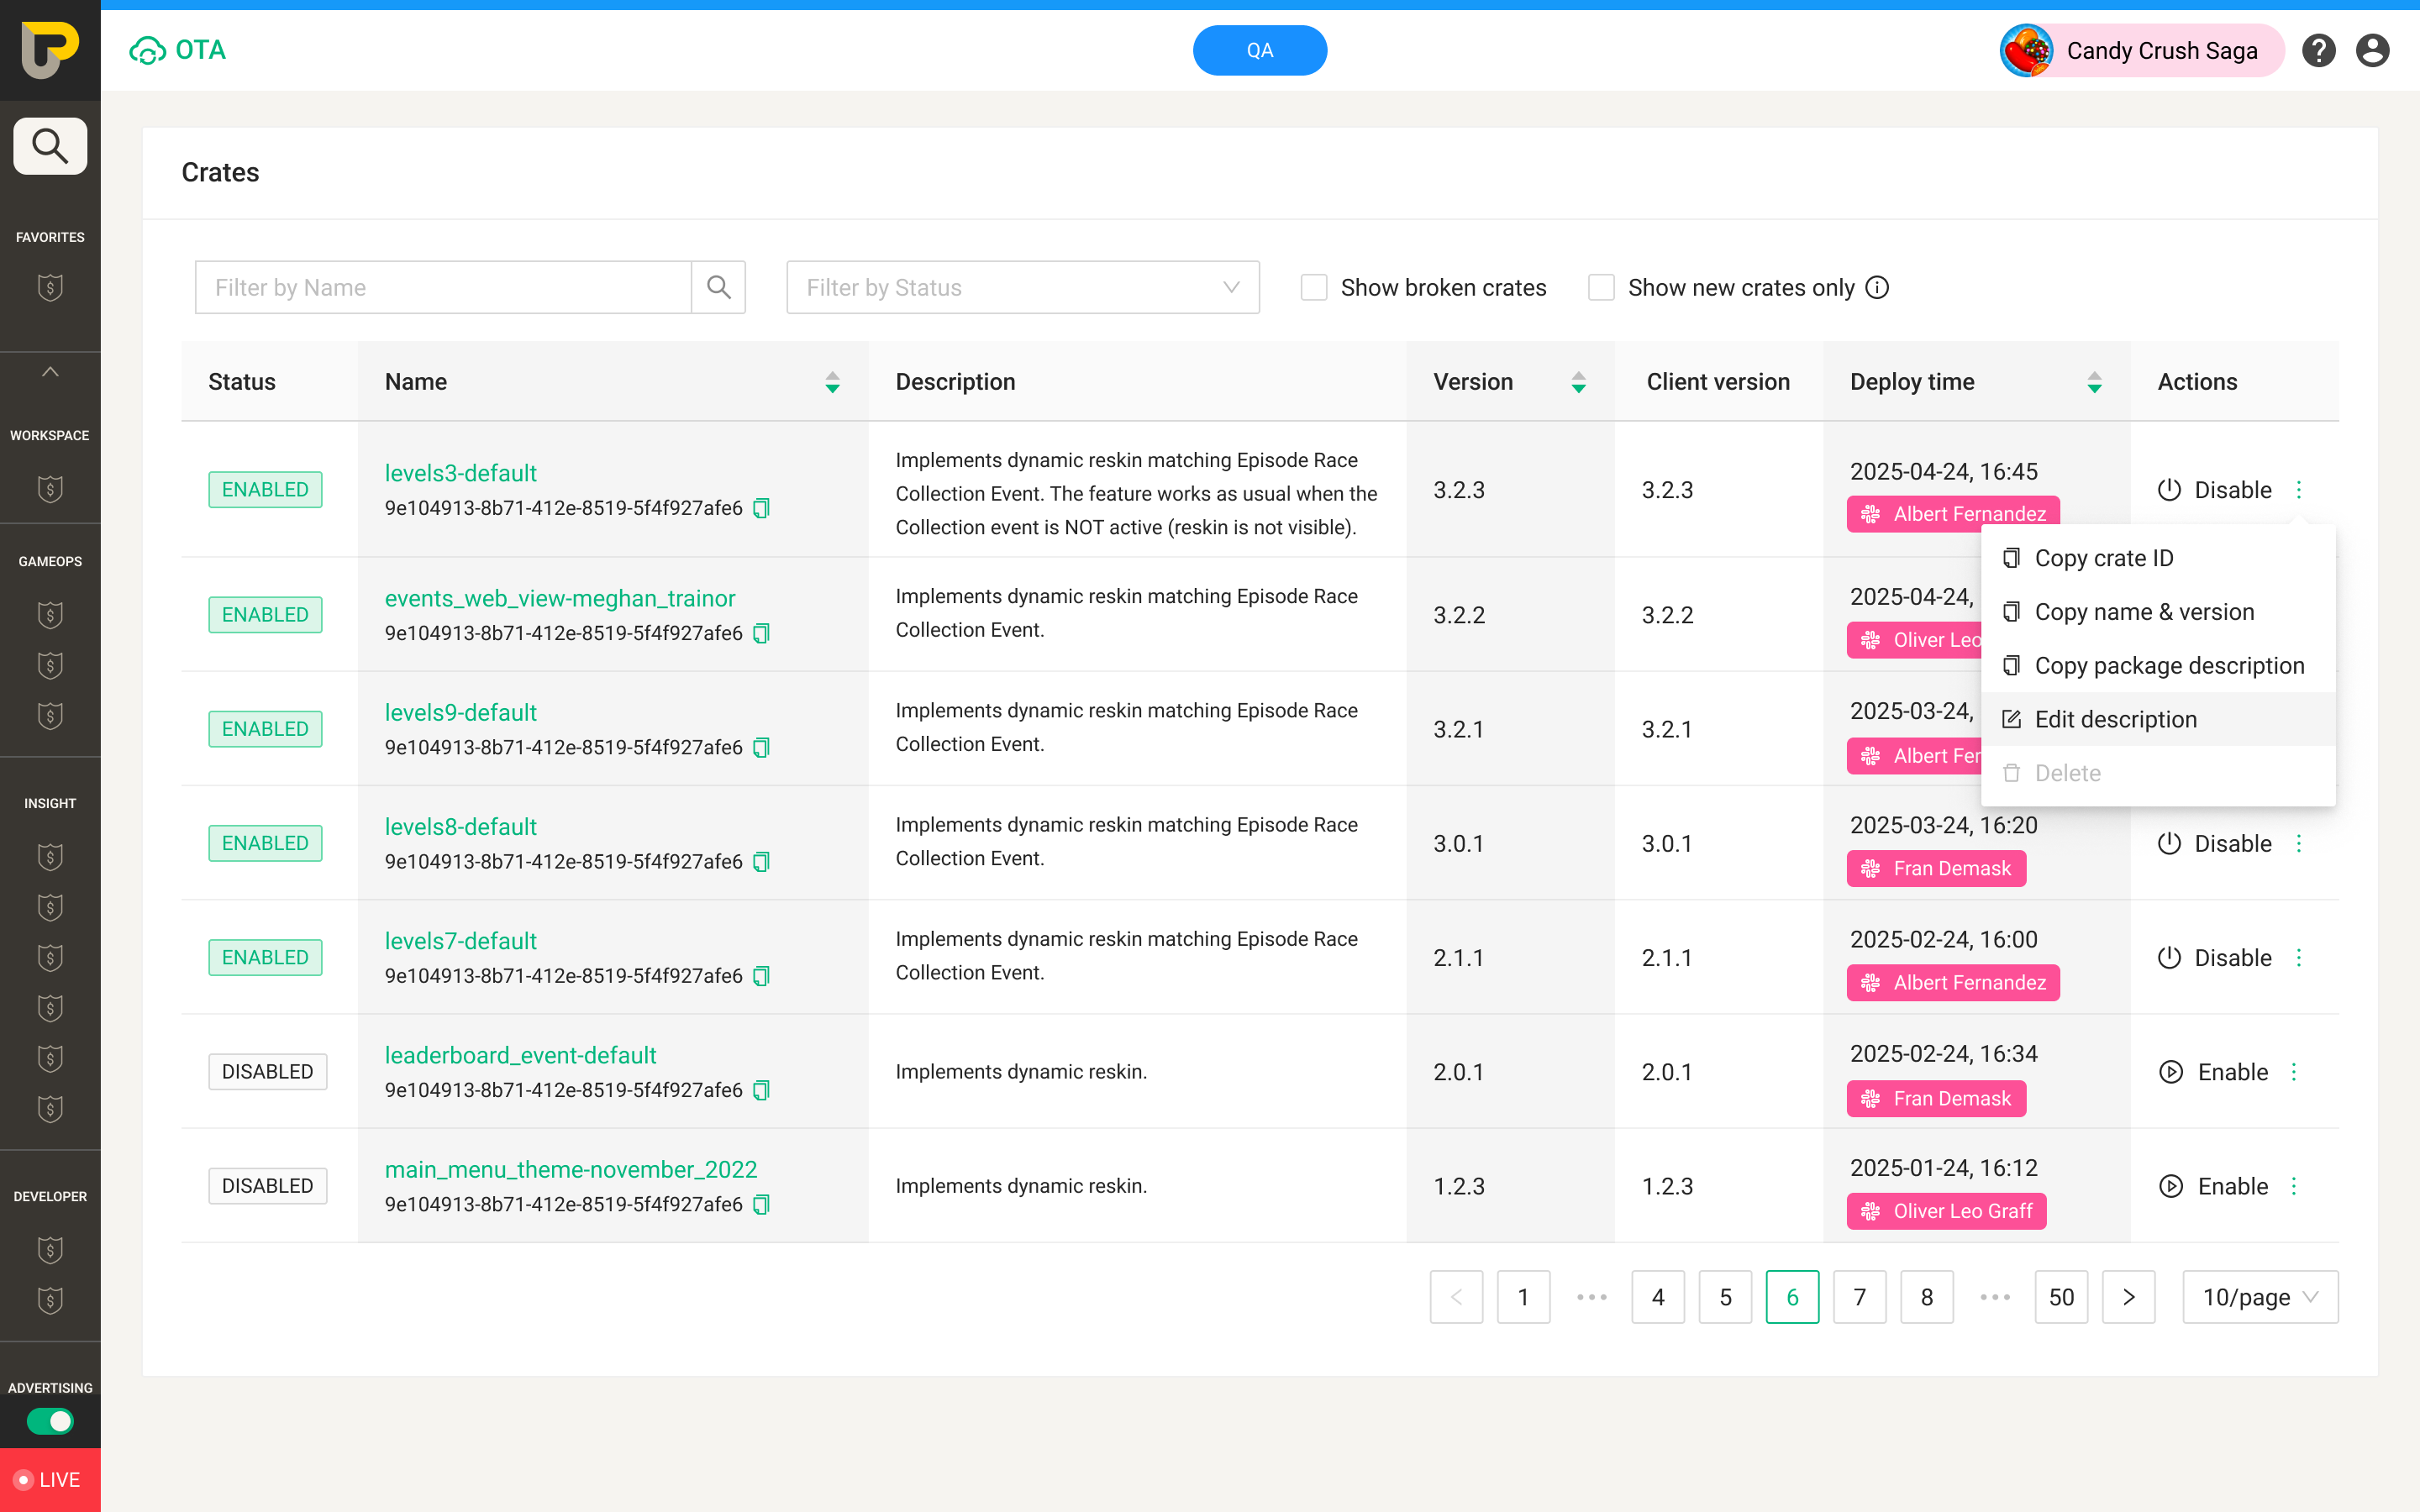Toggle the Advertising switch in sidebar

coord(50,1421)
